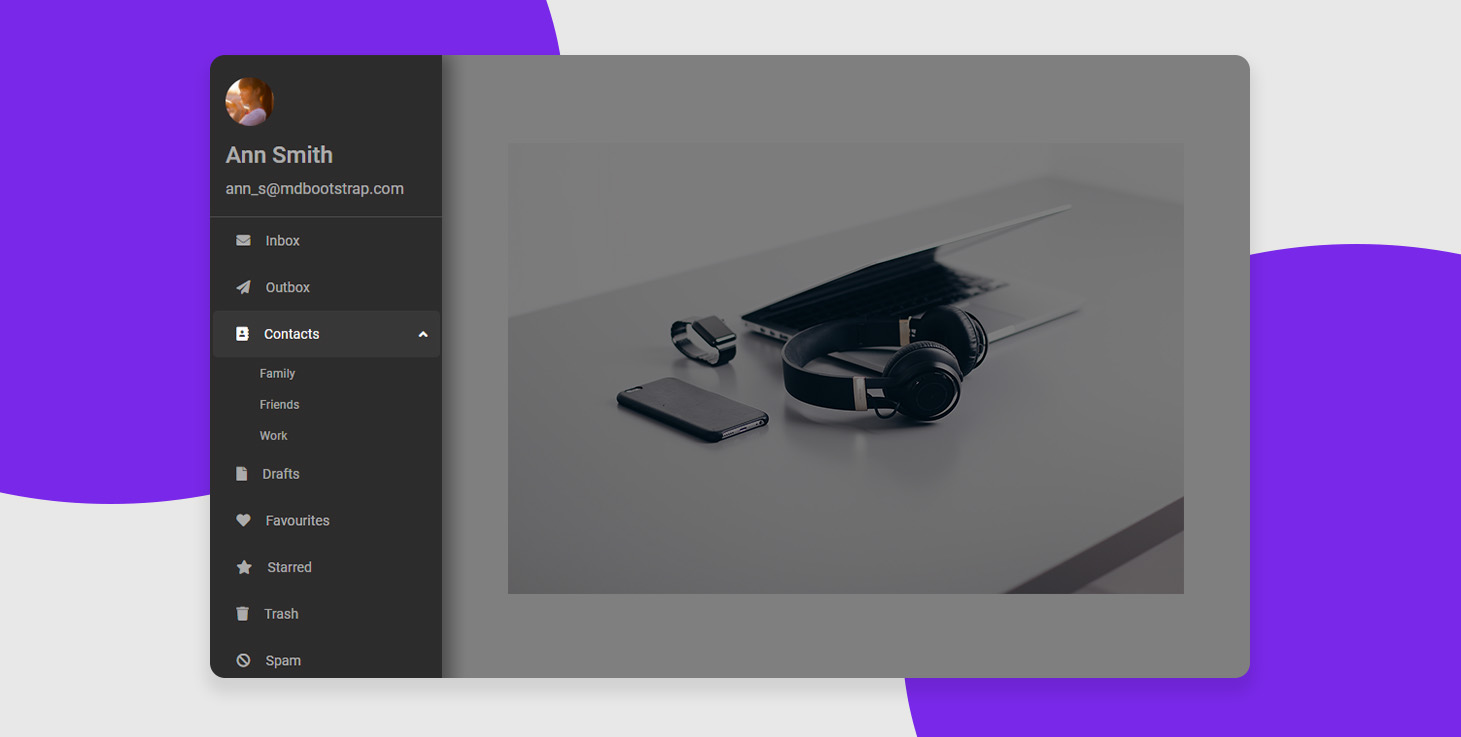This screenshot has width=1461, height=737.
Task: Click the ann_s@mdbootstrap.com email address
Action: [x=314, y=188]
